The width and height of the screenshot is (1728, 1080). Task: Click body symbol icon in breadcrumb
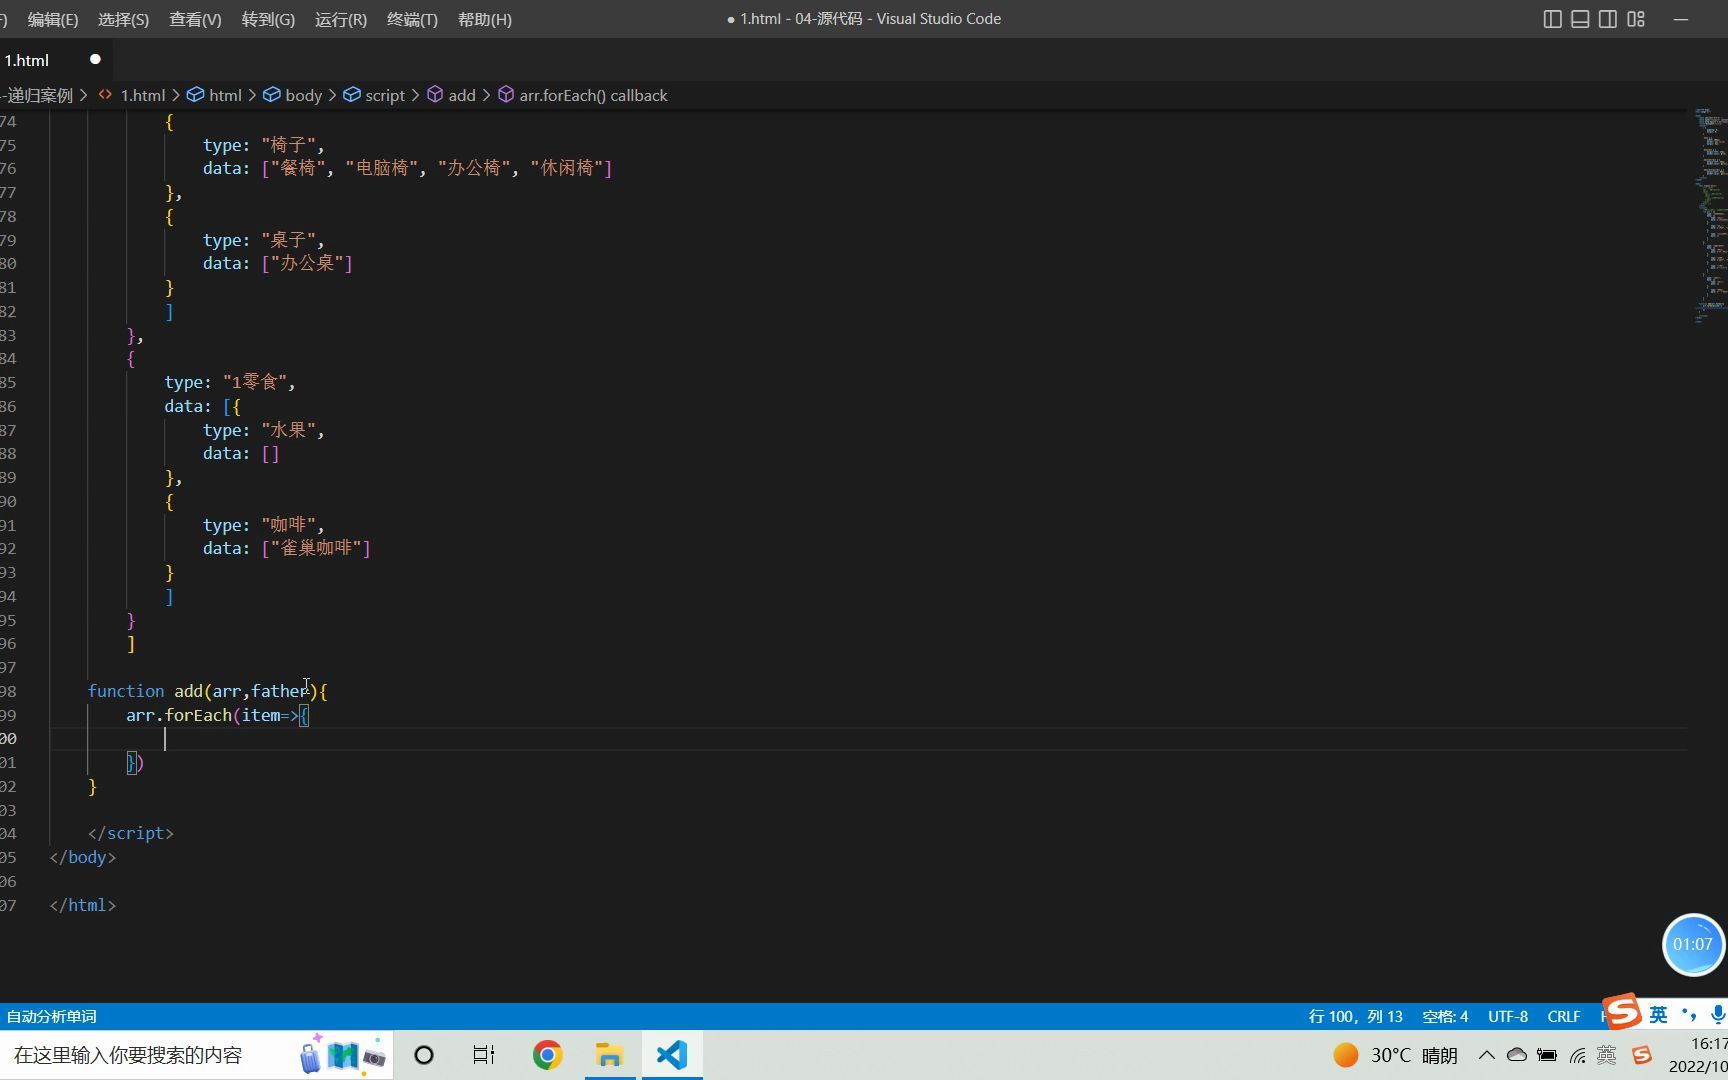coord(272,94)
